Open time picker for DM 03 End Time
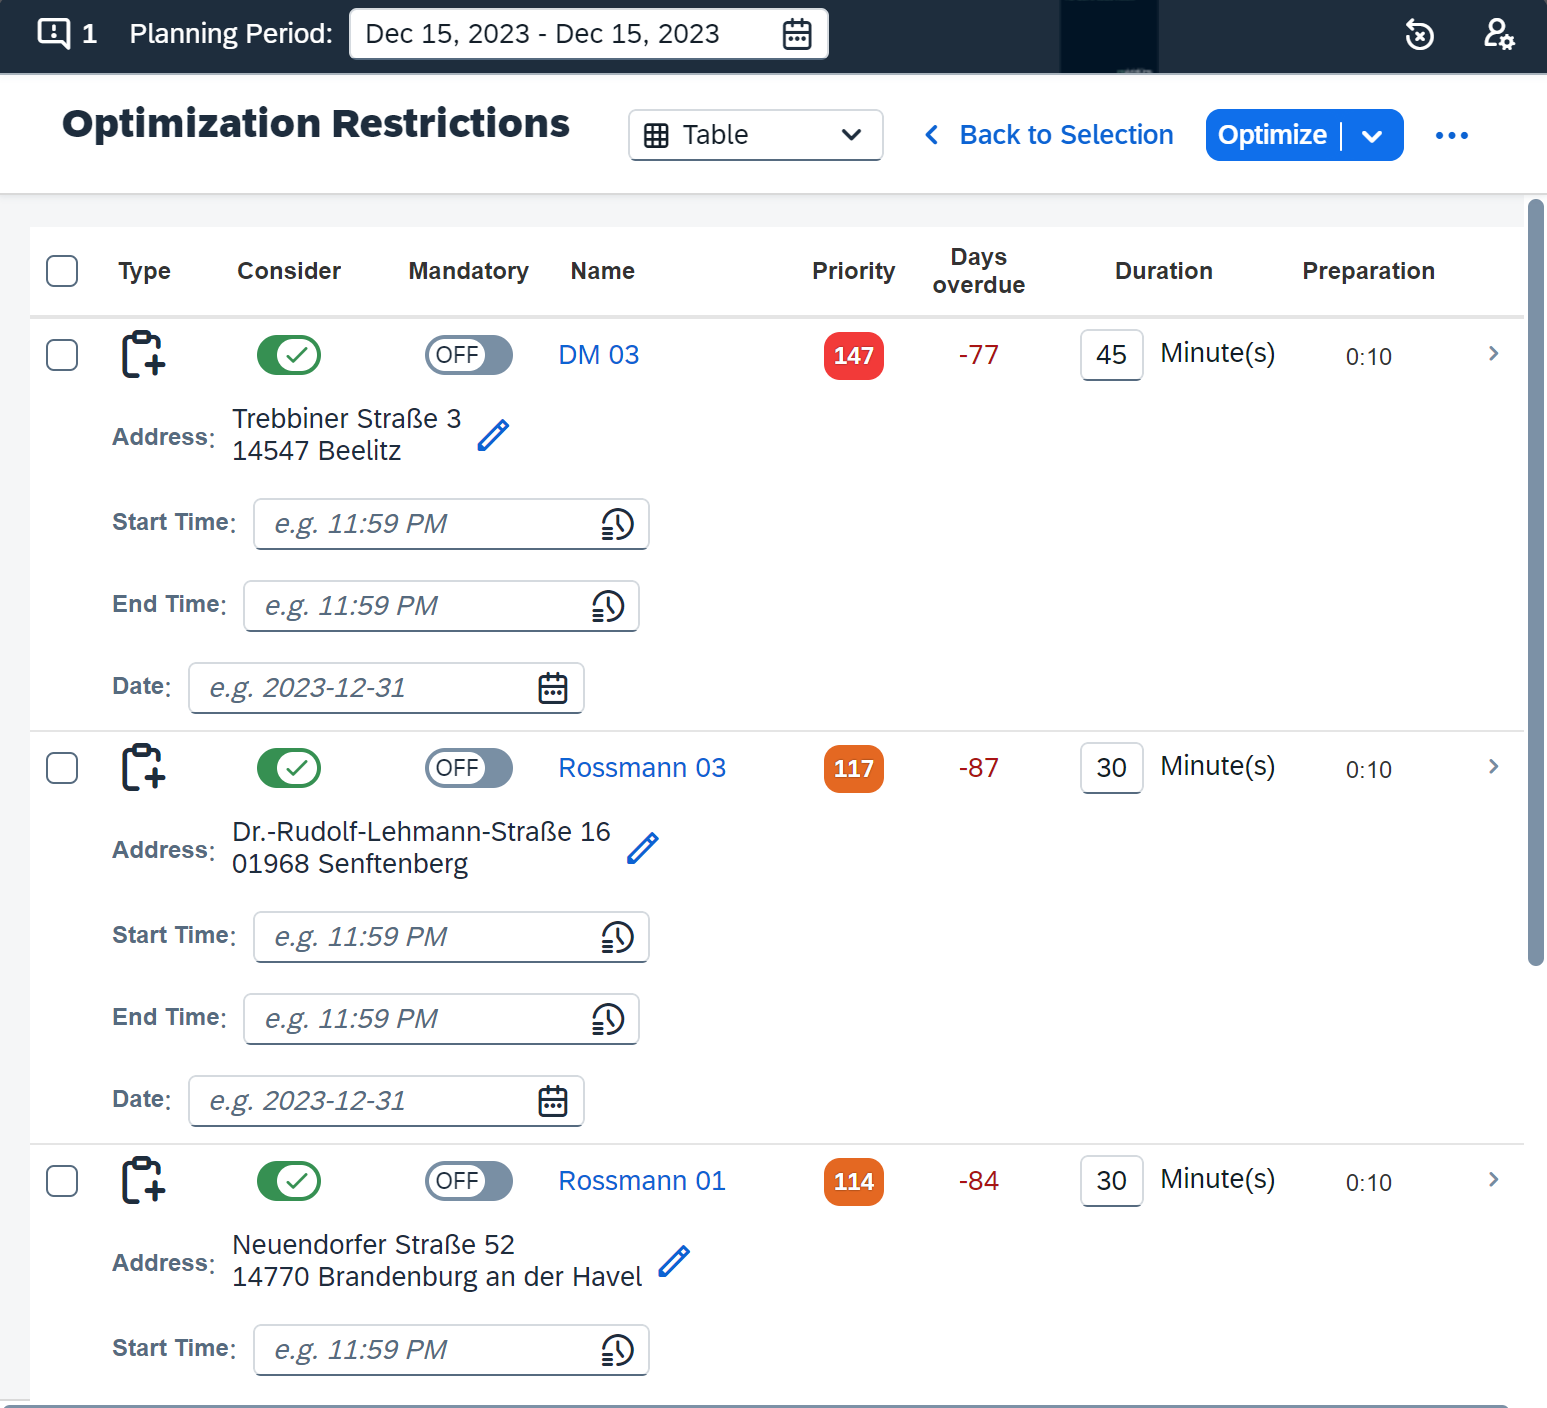 [607, 606]
